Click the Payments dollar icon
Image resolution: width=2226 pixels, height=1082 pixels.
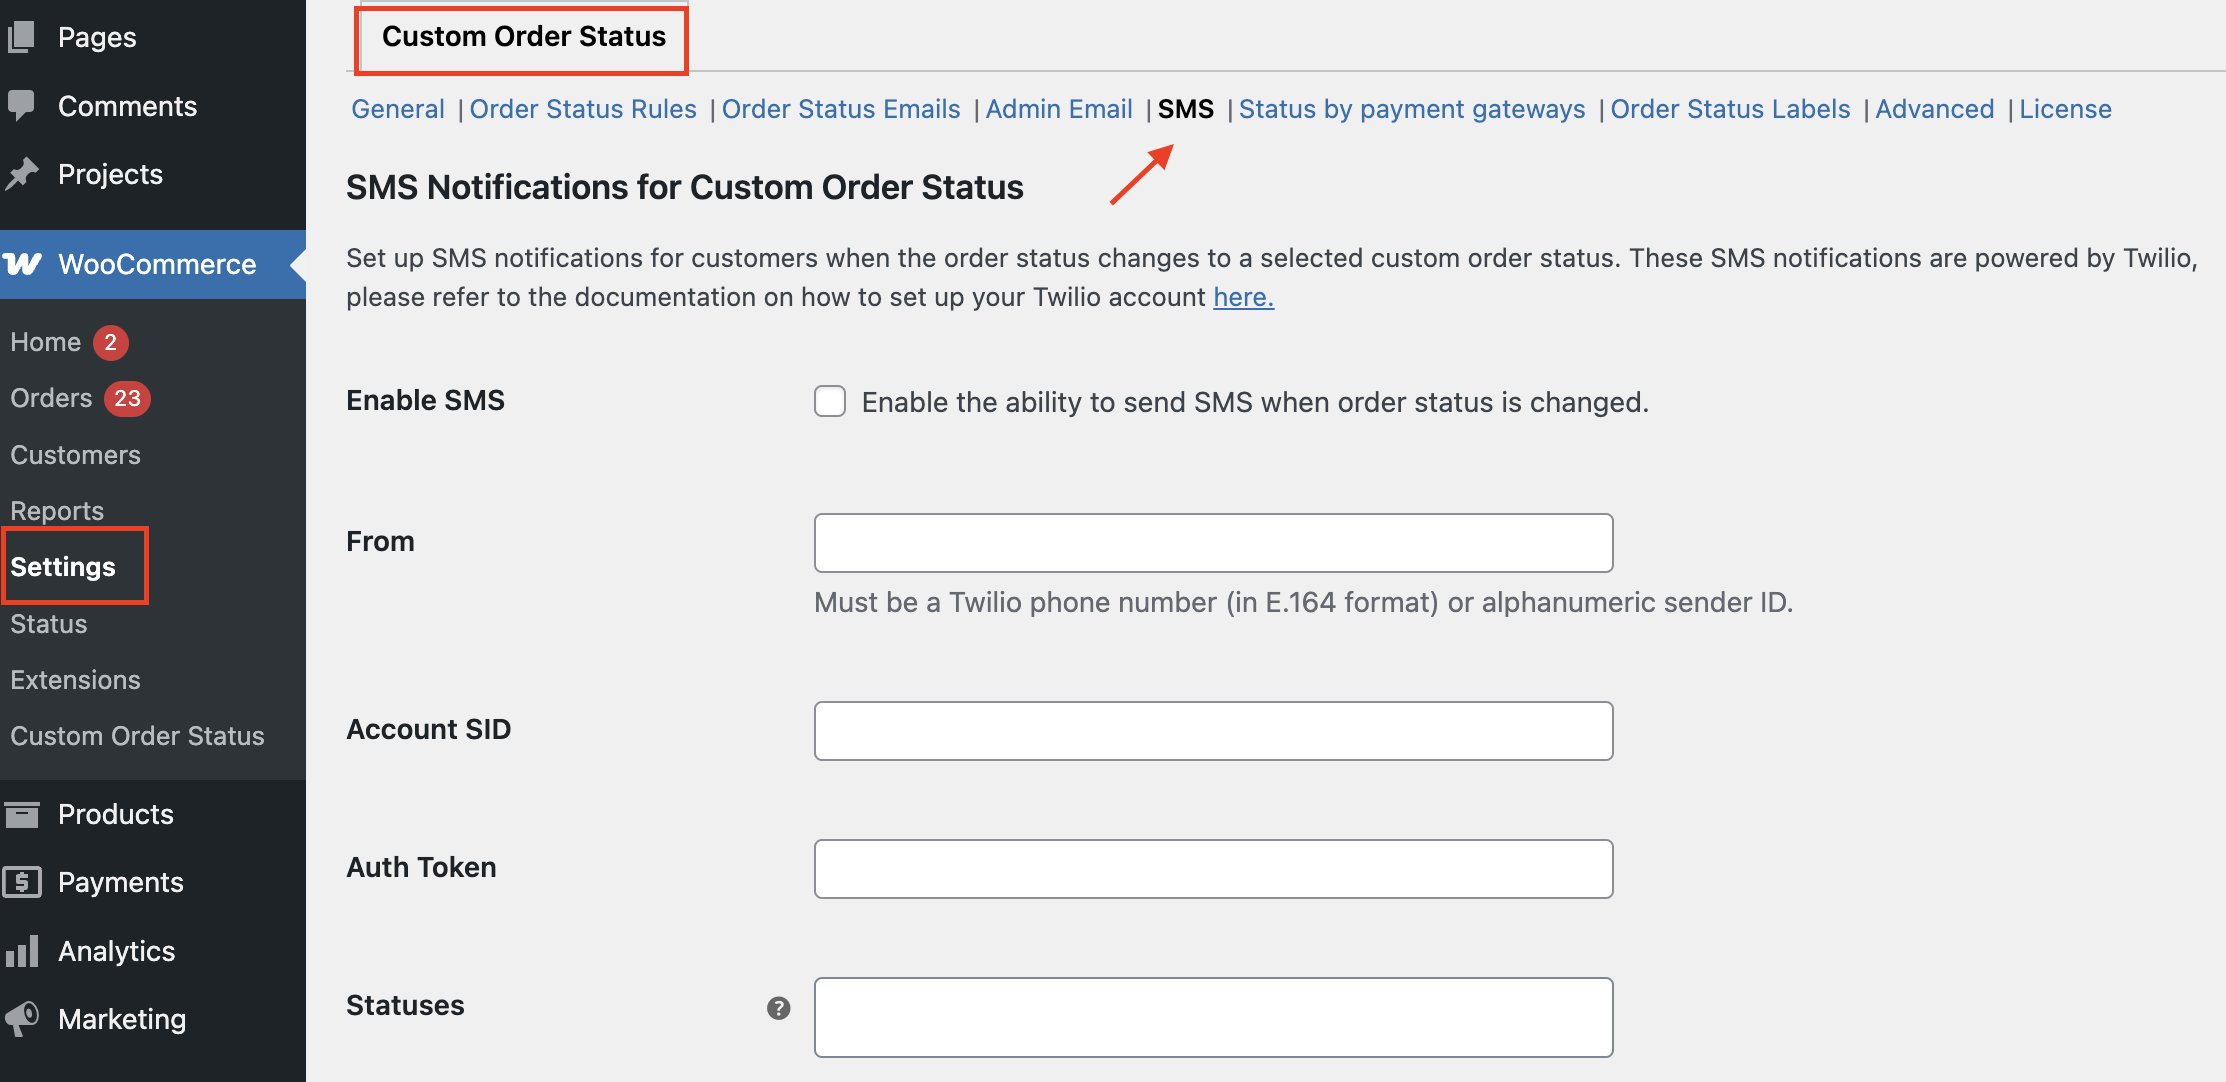pos(21,882)
